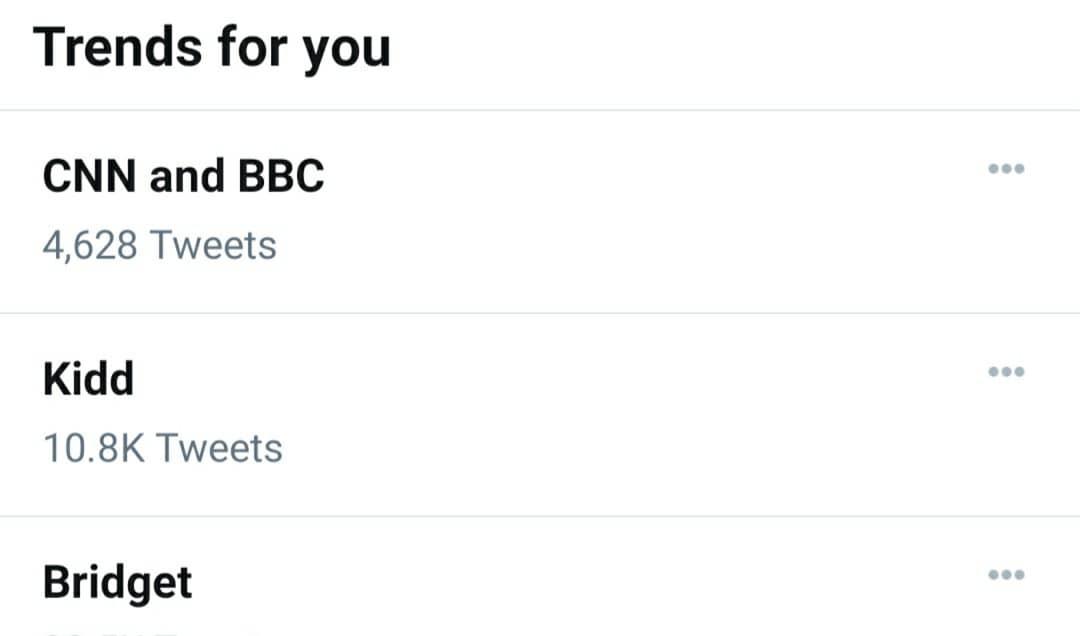Click the 10.8K Tweets count
Image resolution: width=1080 pixels, height=636 pixels.
point(163,448)
